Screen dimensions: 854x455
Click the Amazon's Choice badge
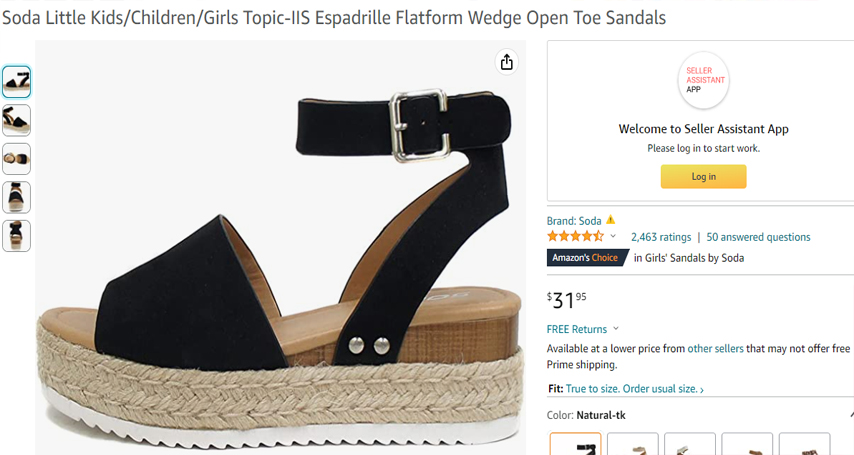(x=587, y=258)
